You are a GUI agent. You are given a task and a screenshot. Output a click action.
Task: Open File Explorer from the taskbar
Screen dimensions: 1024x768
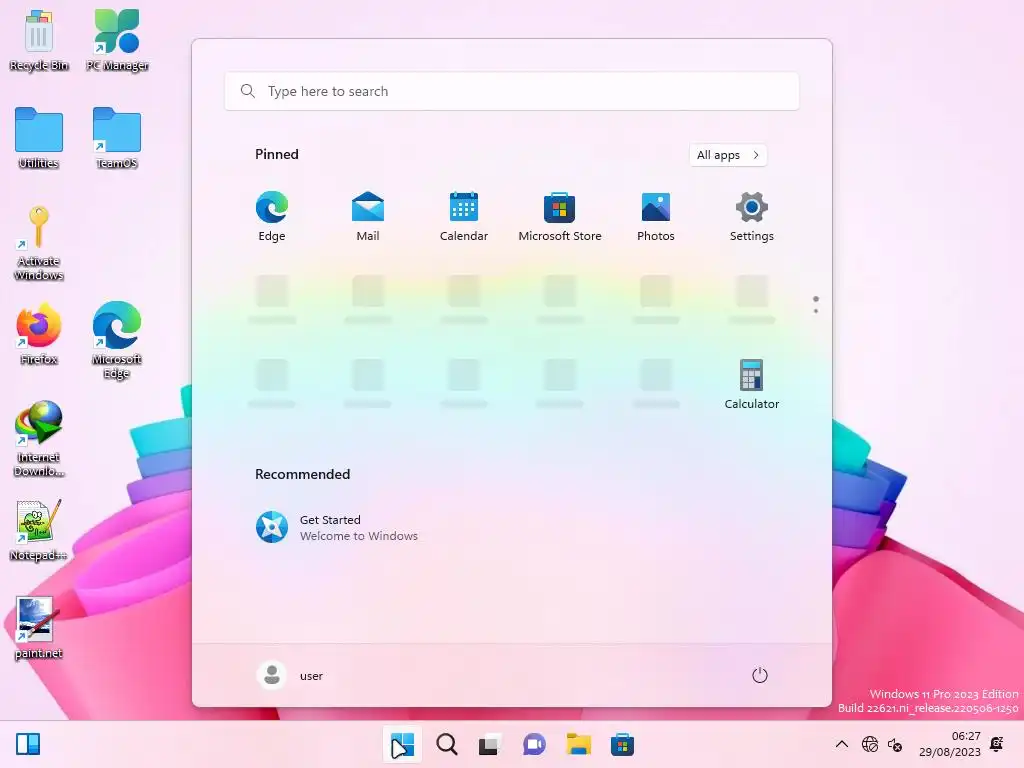click(x=579, y=744)
